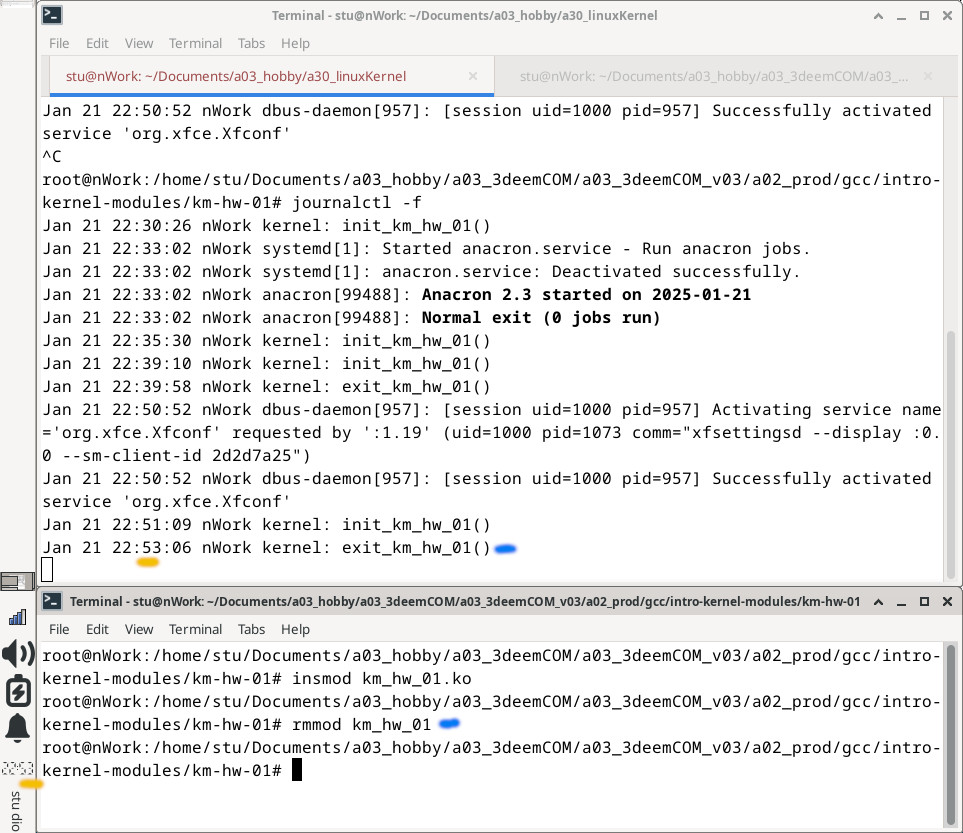Open the network signal indicator in panel
Image resolution: width=963 pixels, height=833 pixels.
17,617
